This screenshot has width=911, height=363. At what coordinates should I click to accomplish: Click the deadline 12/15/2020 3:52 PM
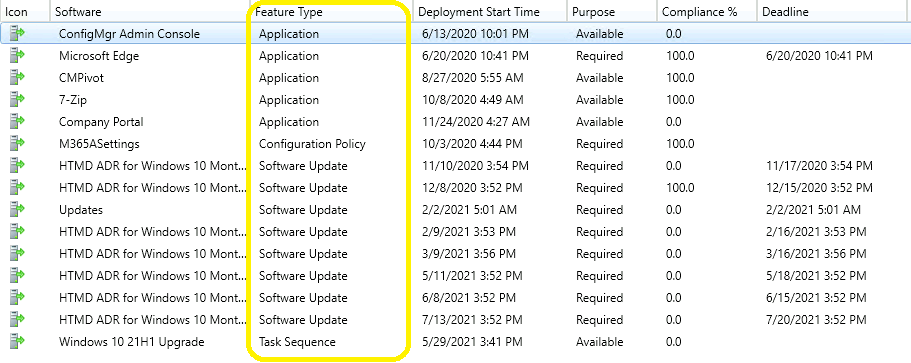click(819, 188)
